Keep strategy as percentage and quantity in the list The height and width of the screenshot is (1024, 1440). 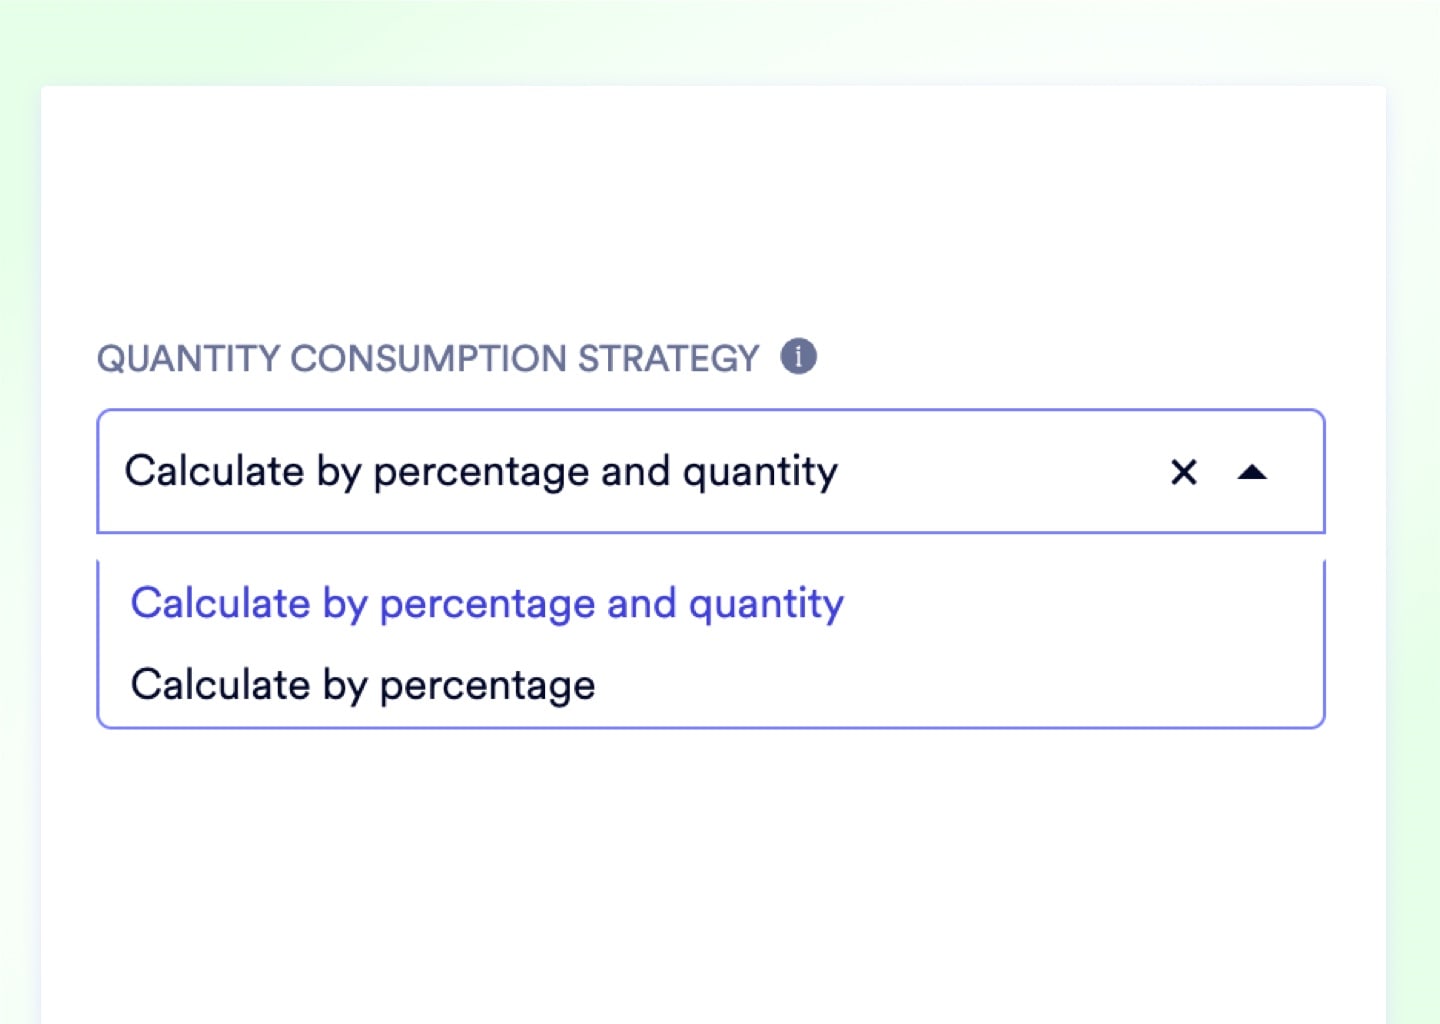point(487,603)
